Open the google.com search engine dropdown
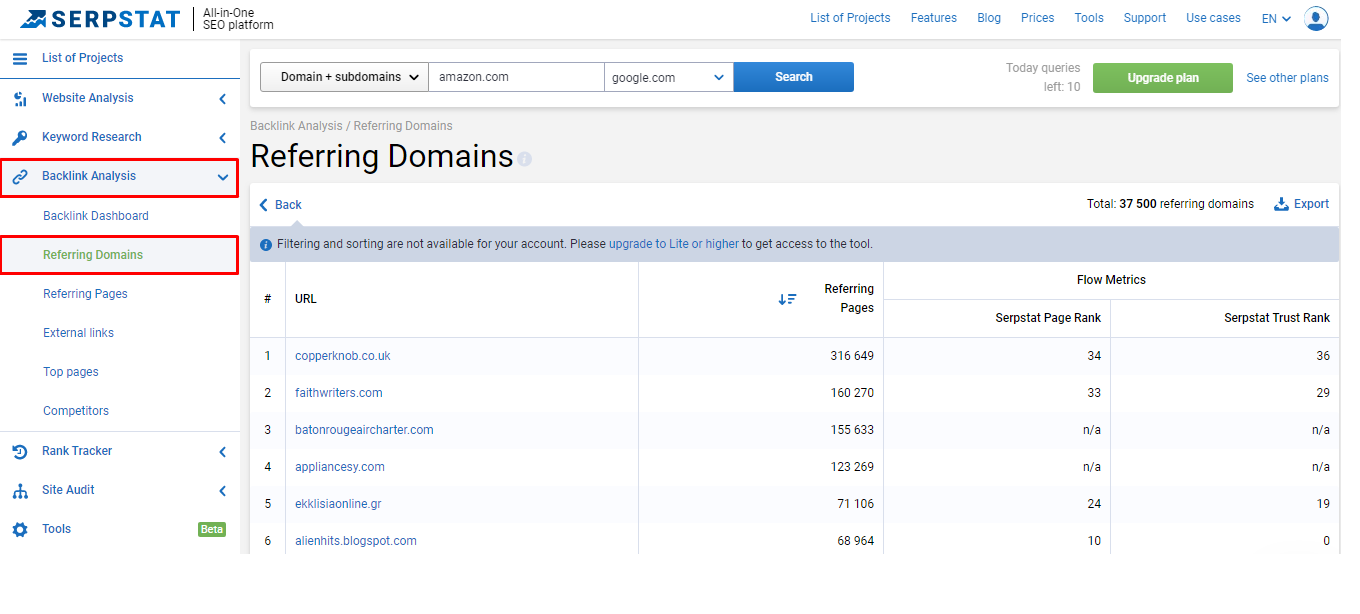This screenshot has height=614, width=1360. click(669, 77)
